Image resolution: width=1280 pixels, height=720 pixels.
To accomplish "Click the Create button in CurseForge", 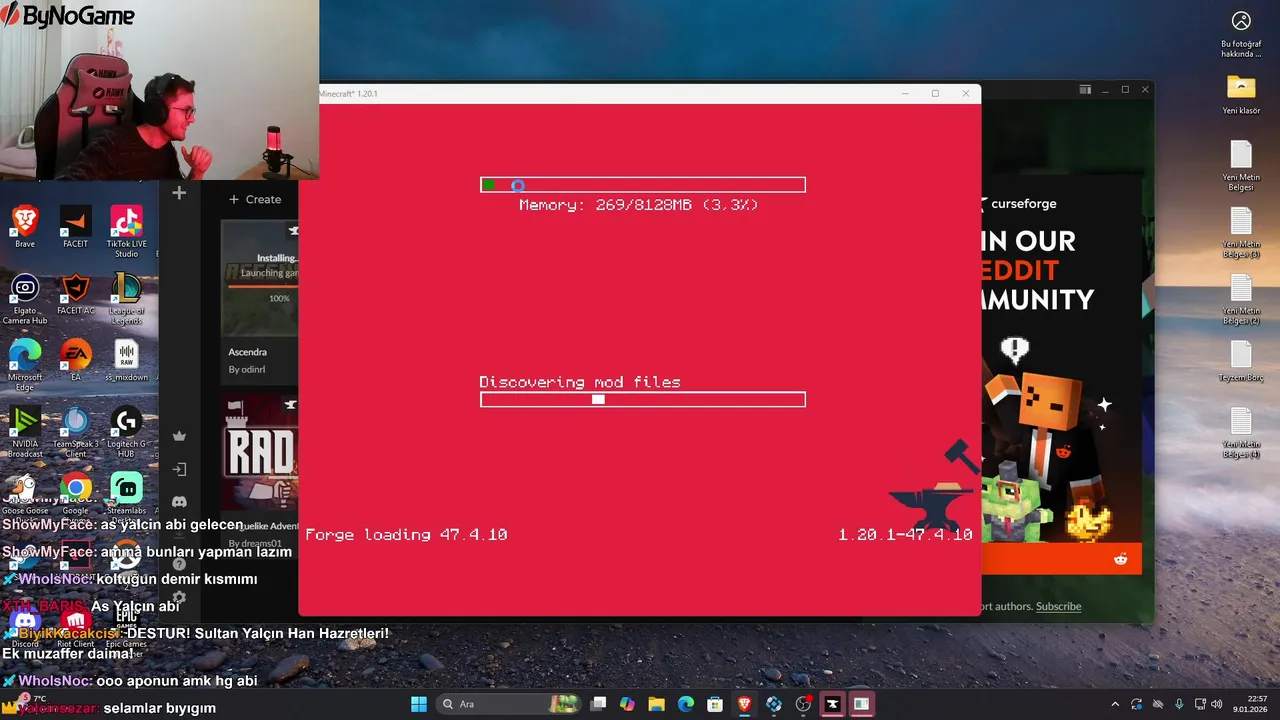I will tap(255, 199).
